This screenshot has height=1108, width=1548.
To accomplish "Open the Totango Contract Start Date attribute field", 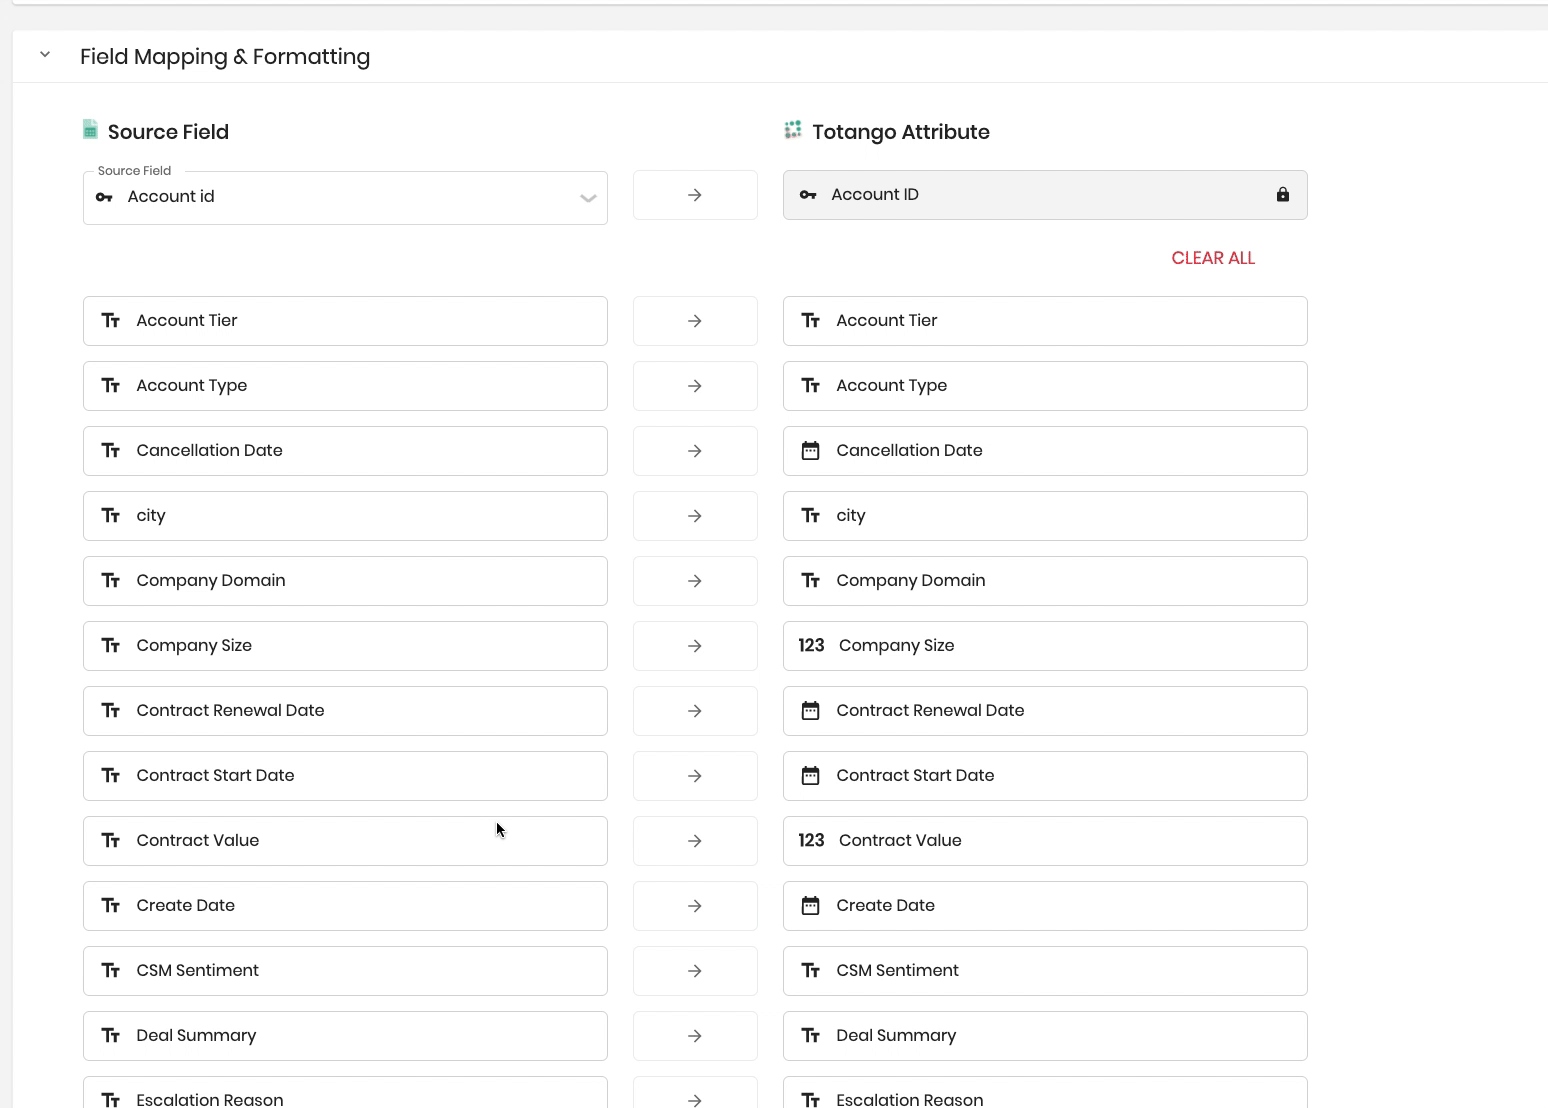I will click(x=1045, y=776).
